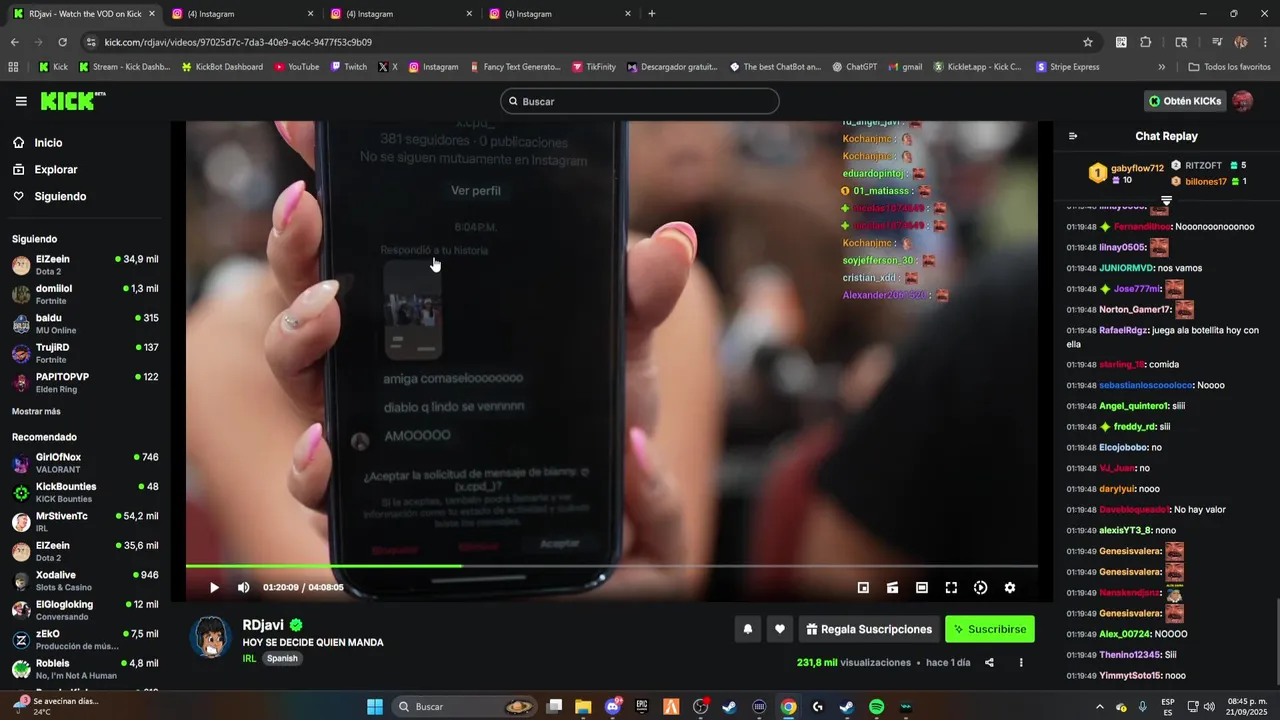Viewport: 1280px width, 720px height.
Task: Click Regala Suscripciones button
Action: click(x=869, y=629)
